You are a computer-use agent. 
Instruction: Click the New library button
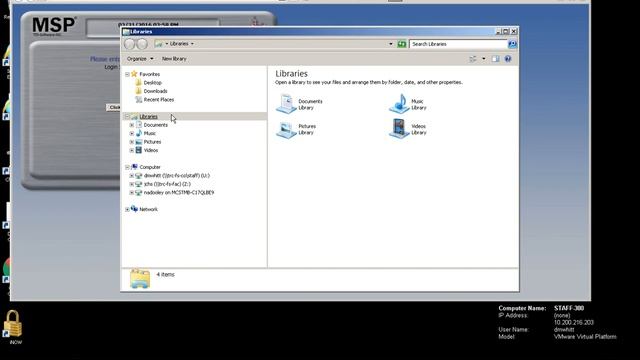[x=174, y=59]
